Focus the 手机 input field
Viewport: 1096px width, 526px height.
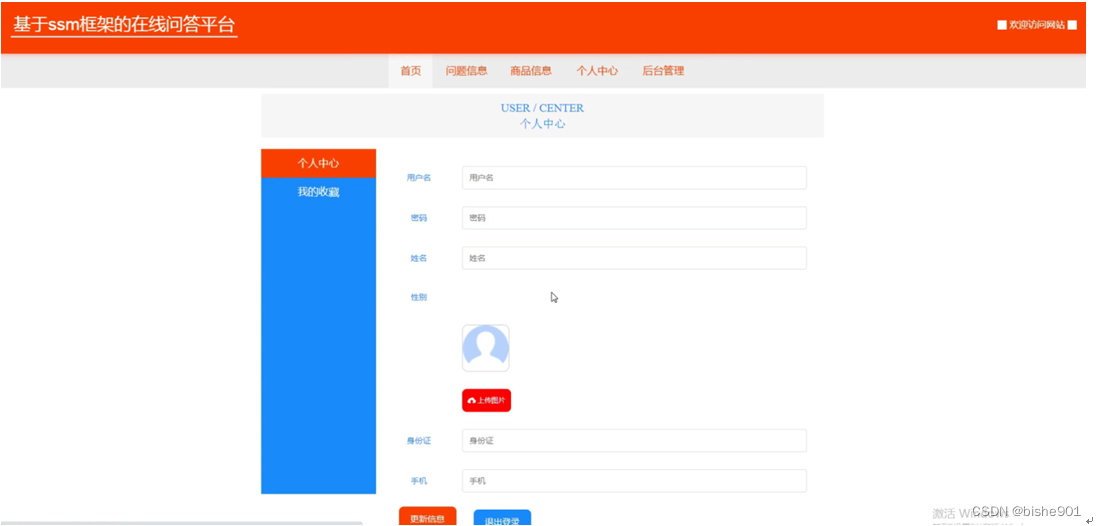[634, 481]
